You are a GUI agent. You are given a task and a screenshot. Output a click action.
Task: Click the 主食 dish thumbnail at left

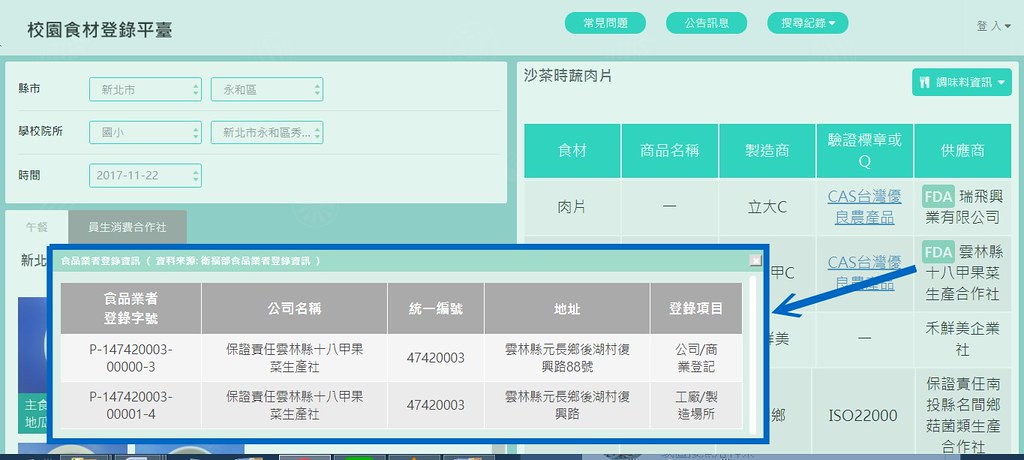point(34,366)
